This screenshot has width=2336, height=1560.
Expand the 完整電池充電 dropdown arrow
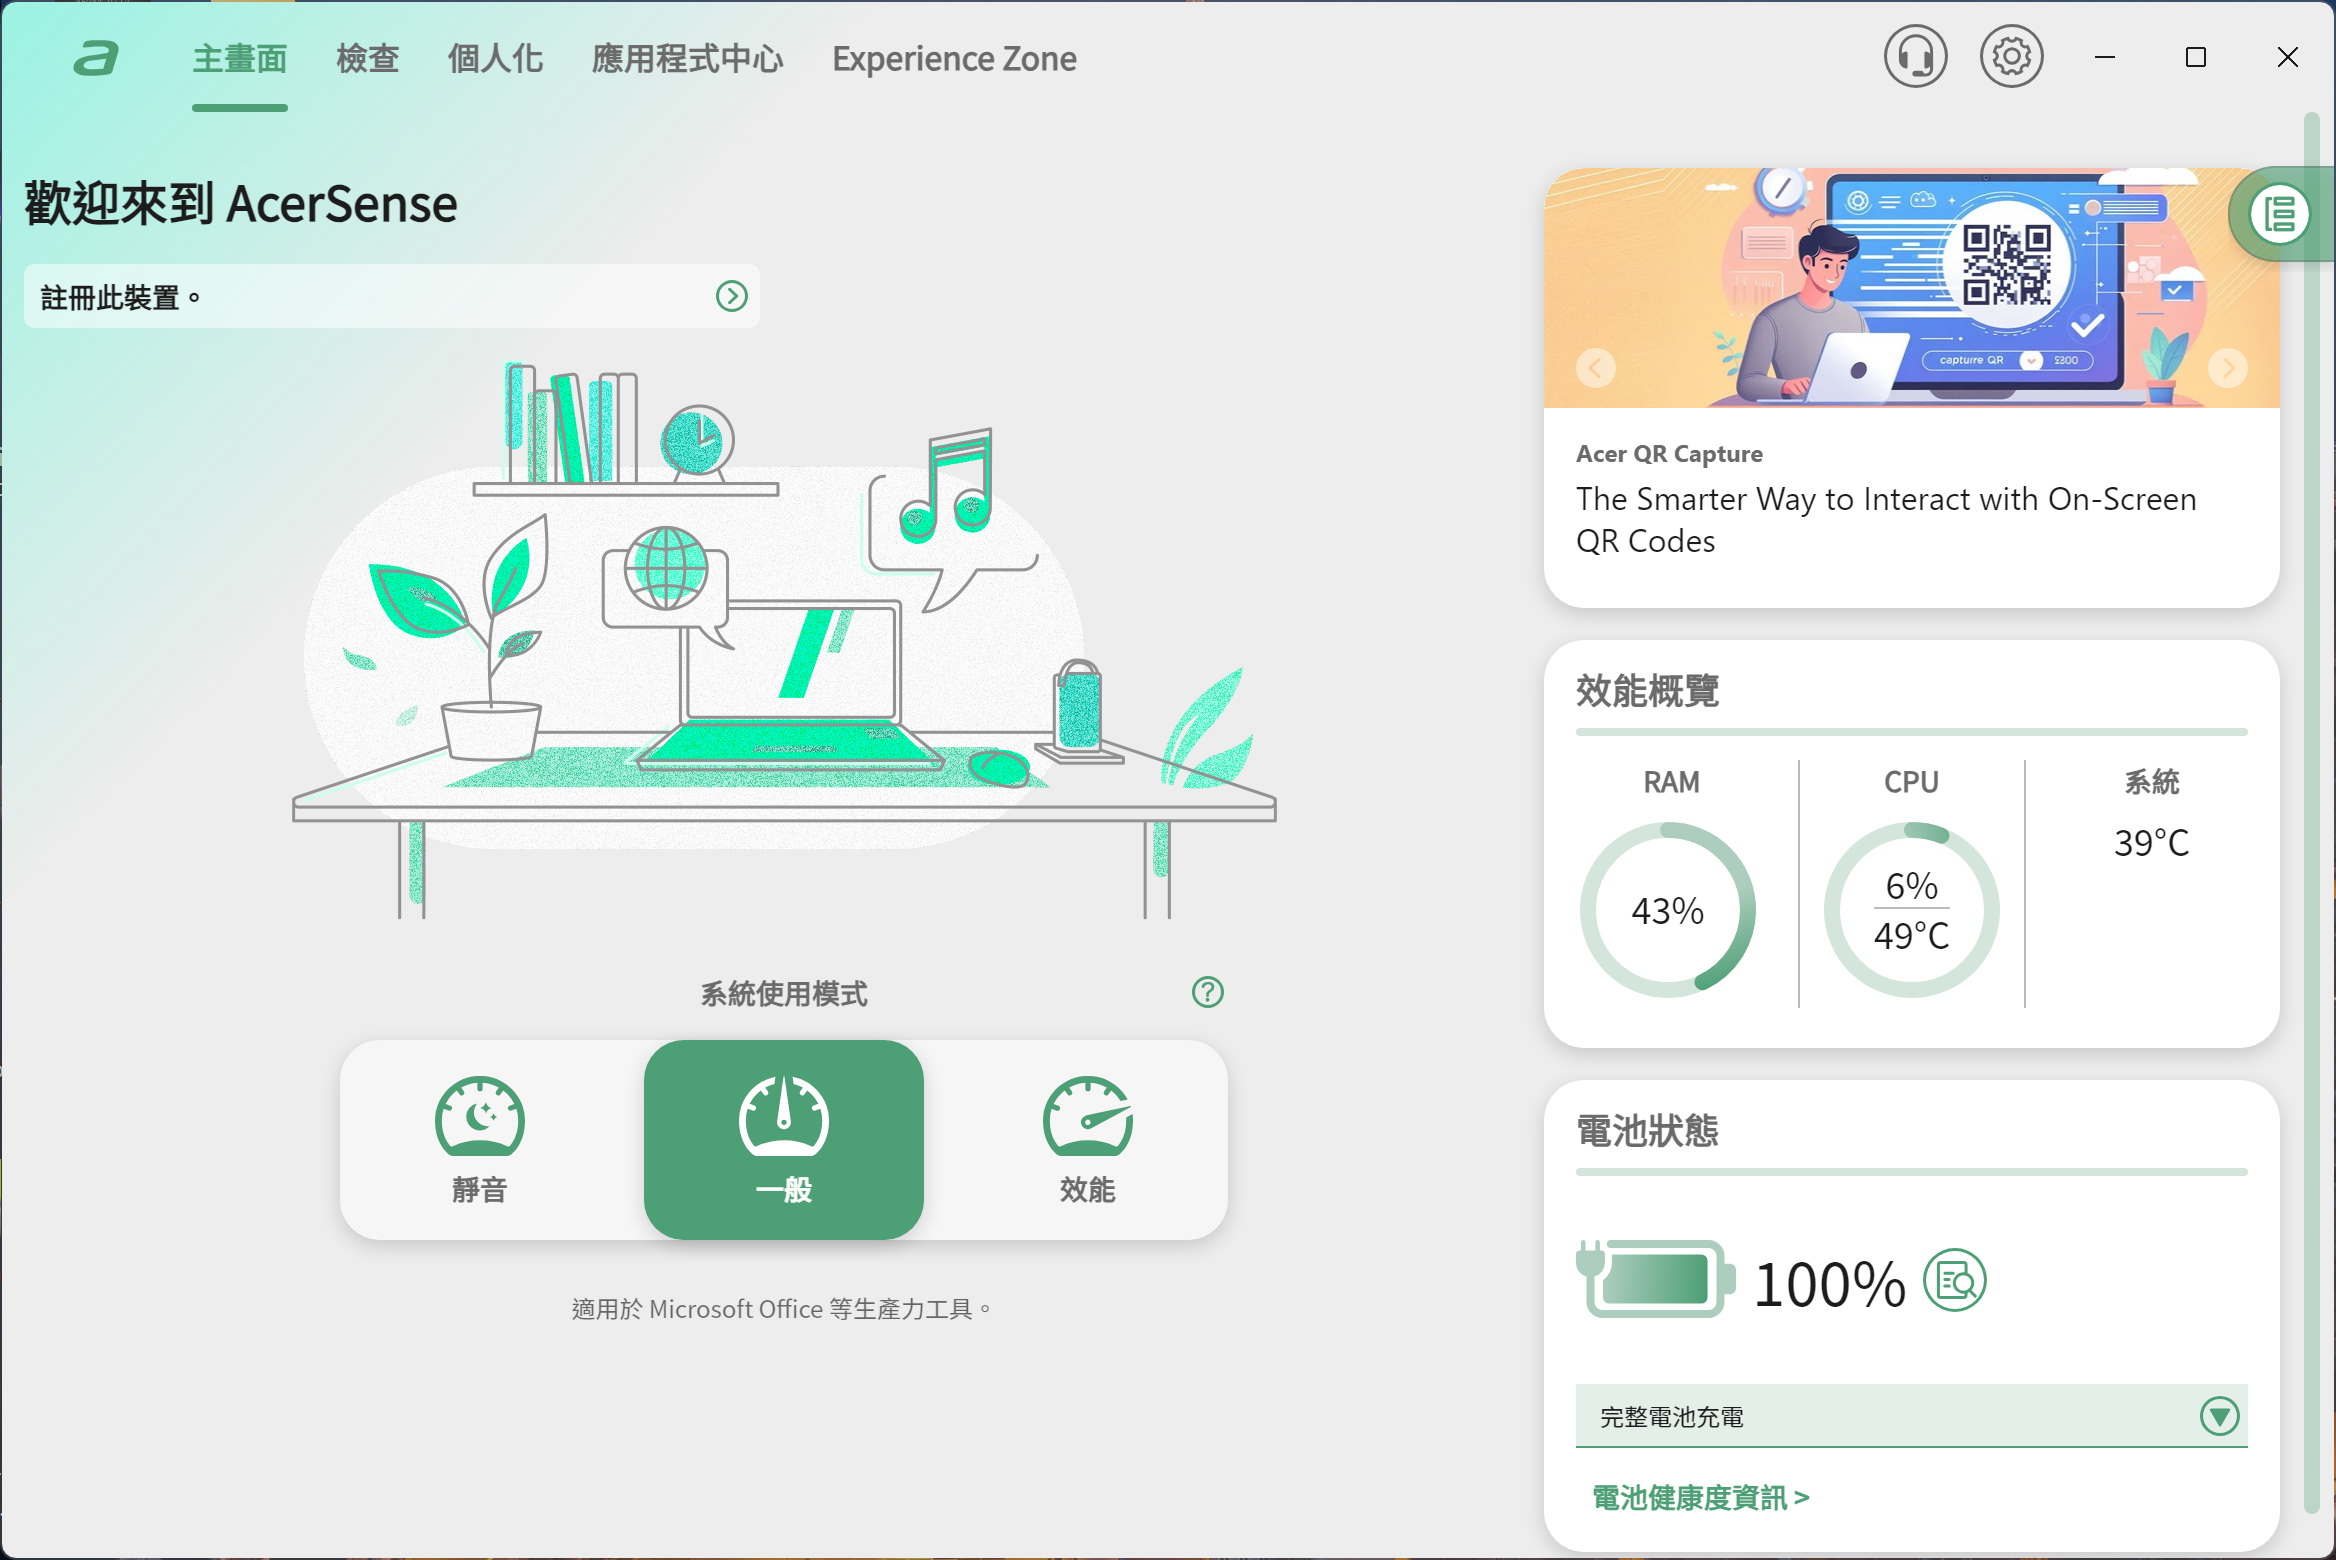(2219, 1416)
